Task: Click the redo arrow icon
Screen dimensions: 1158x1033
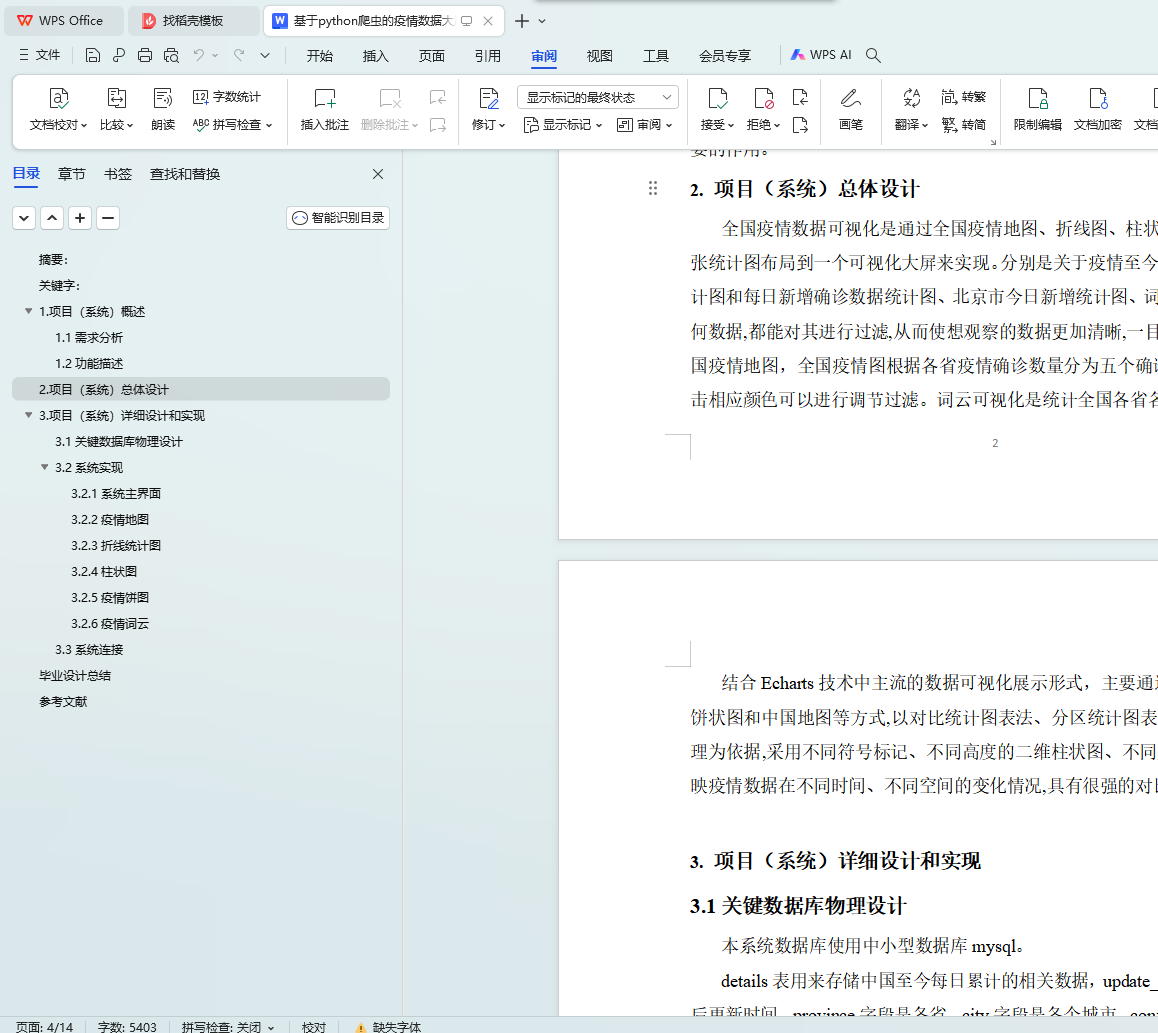Action: 239,55
